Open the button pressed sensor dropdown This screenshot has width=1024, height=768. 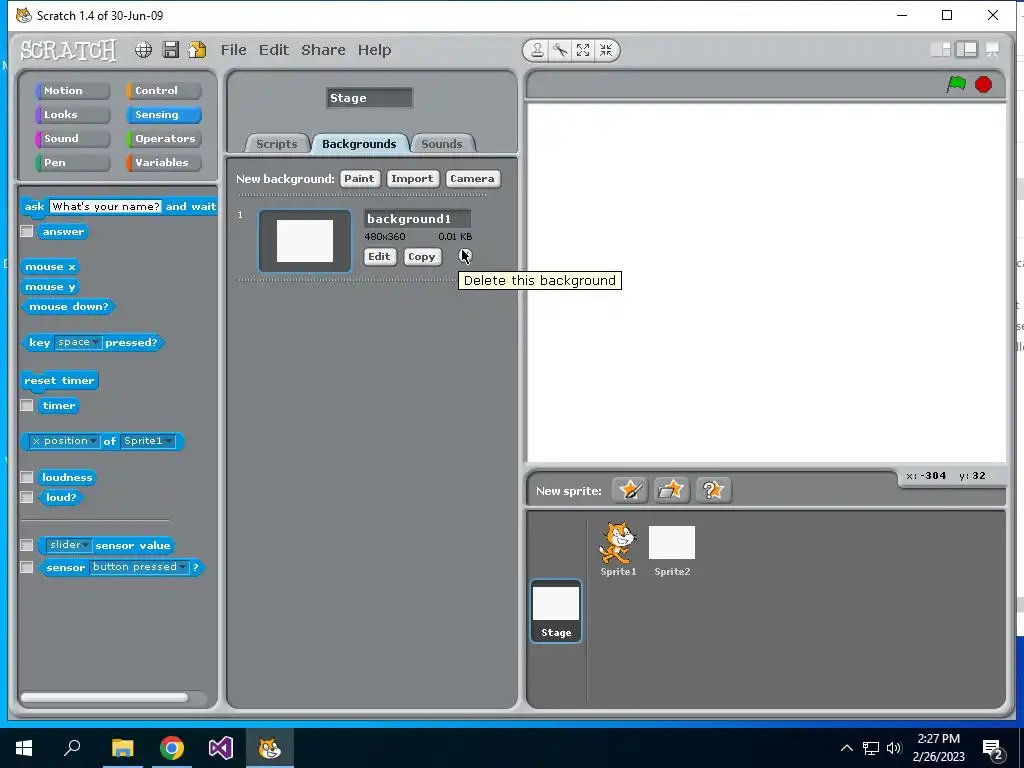pos(139,567)
